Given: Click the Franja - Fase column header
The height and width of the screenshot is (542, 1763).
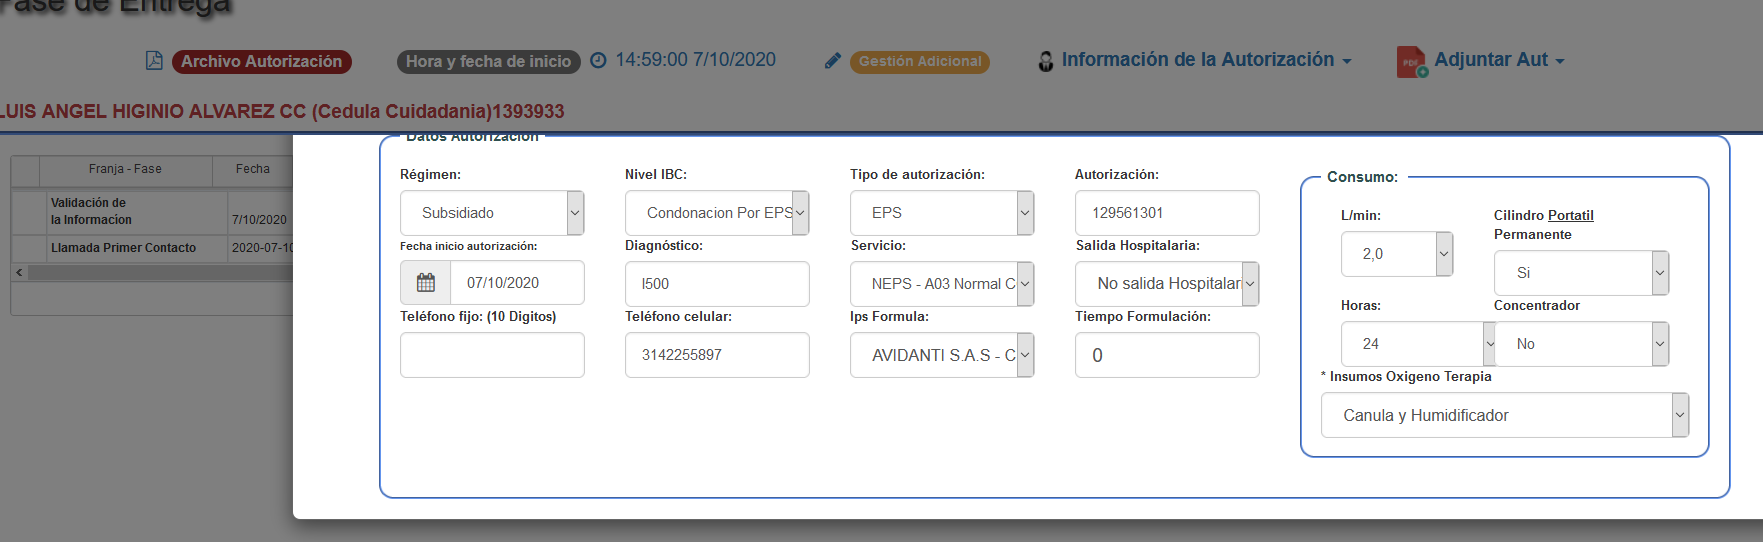Looking at the screenshot, I should coord(125,169).
